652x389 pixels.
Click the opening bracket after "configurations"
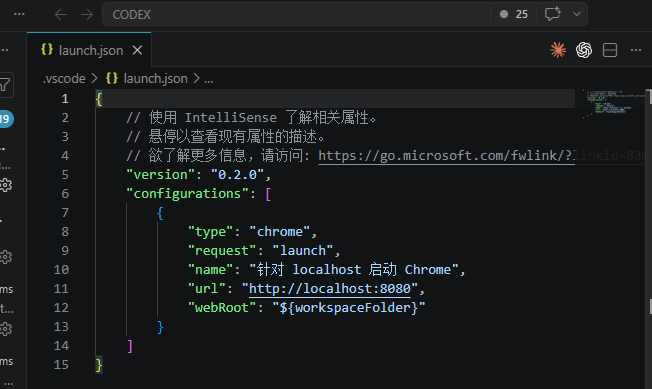268,194
